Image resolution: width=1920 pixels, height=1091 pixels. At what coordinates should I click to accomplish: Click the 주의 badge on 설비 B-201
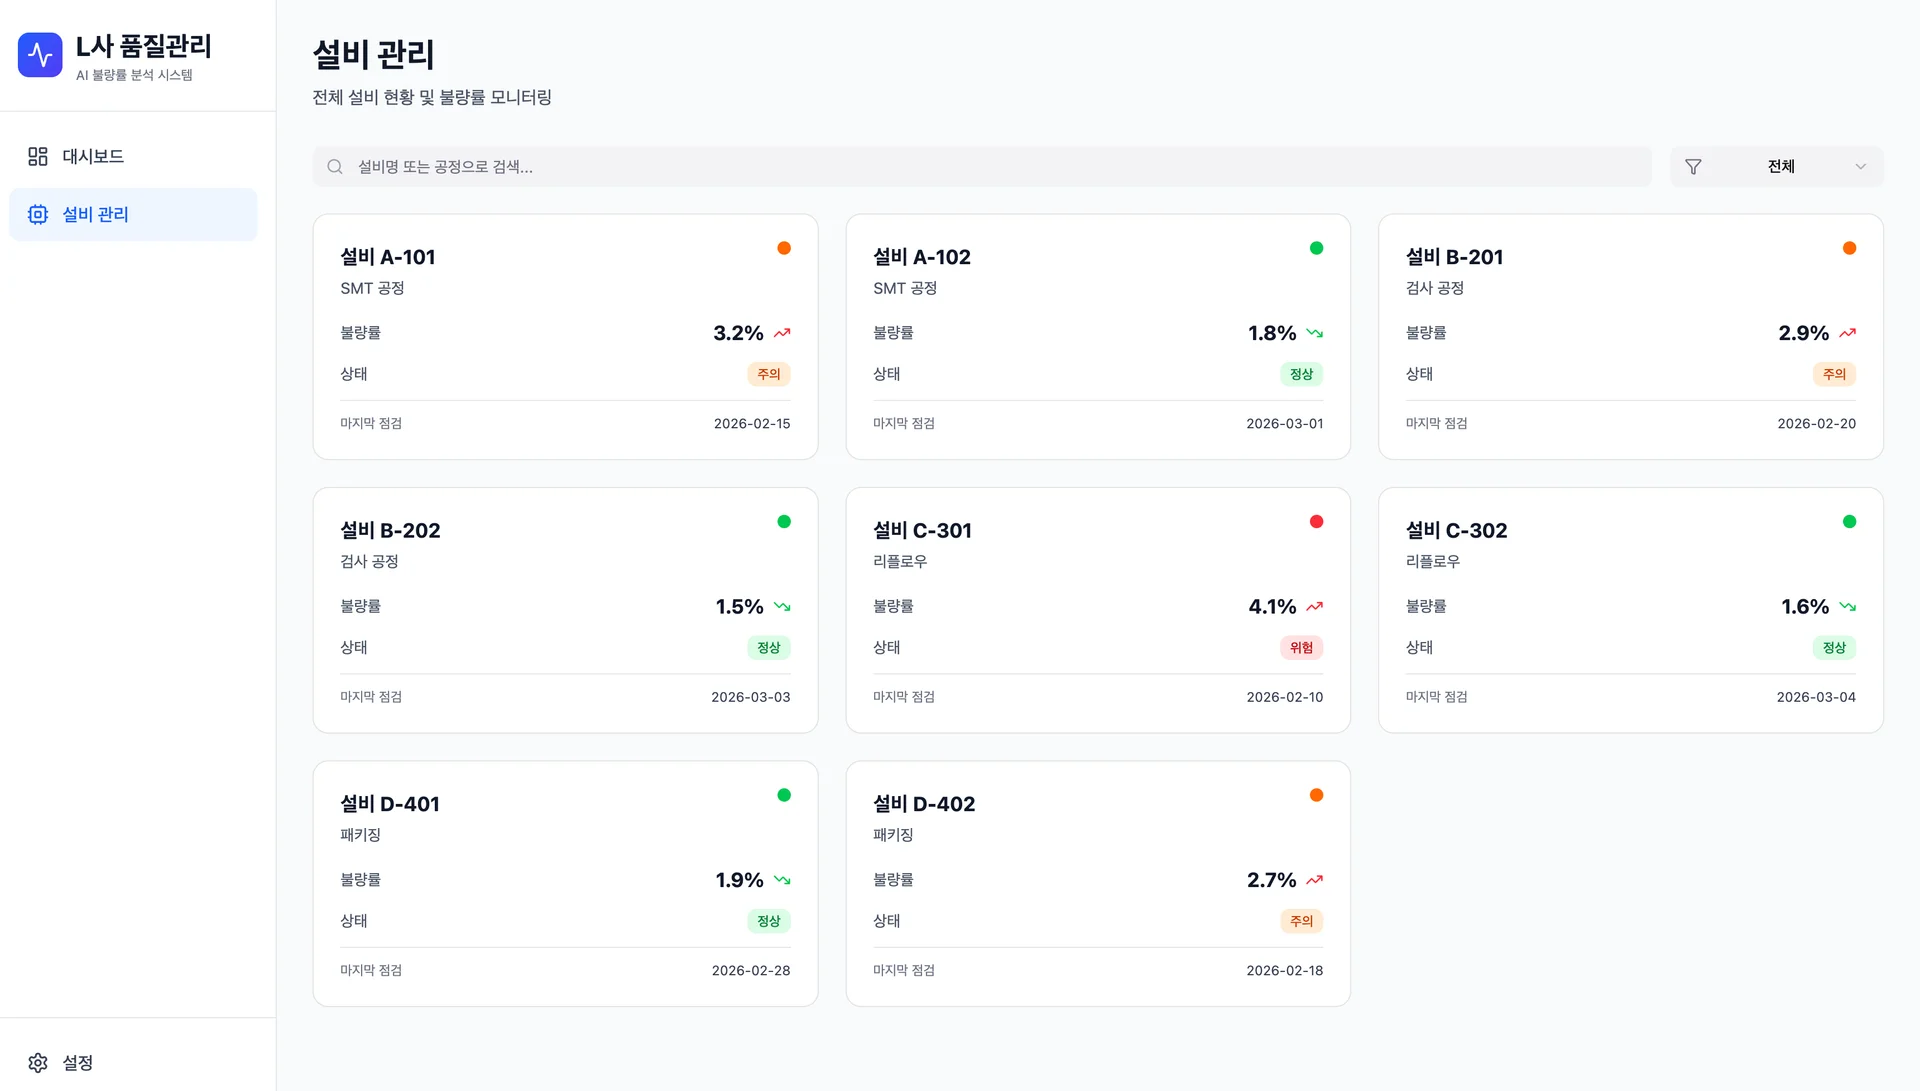tap(1834, 374)
